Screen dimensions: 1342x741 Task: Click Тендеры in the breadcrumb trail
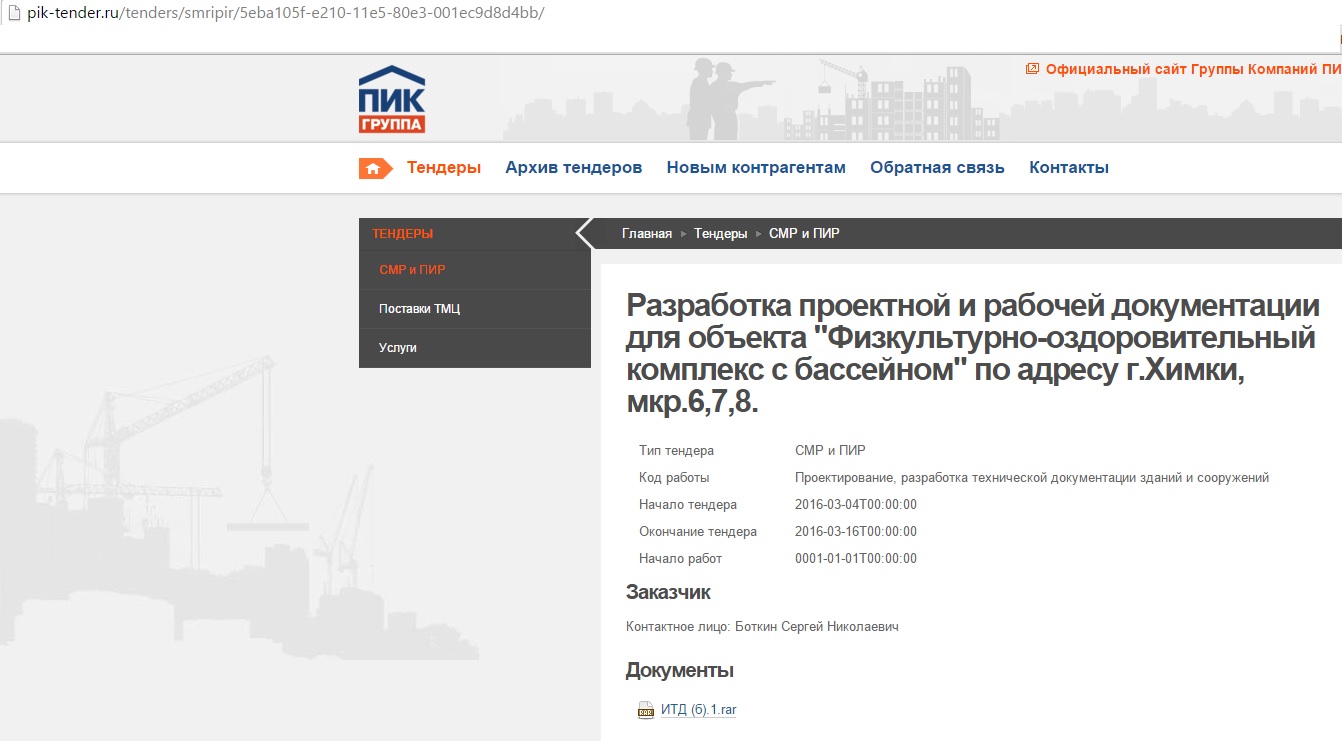(720, 234)
